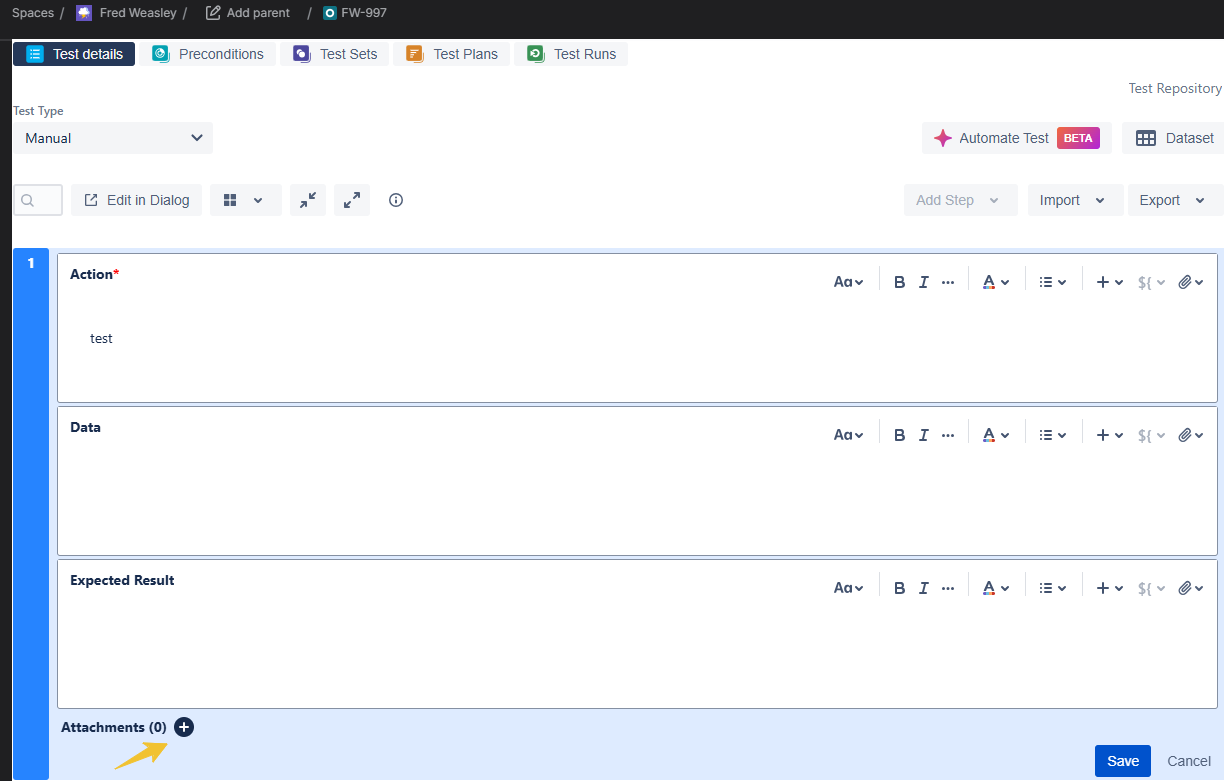Click Edit in Dialog button
1224x781 pixels.
pyautogui.click(x=136, y=200)
